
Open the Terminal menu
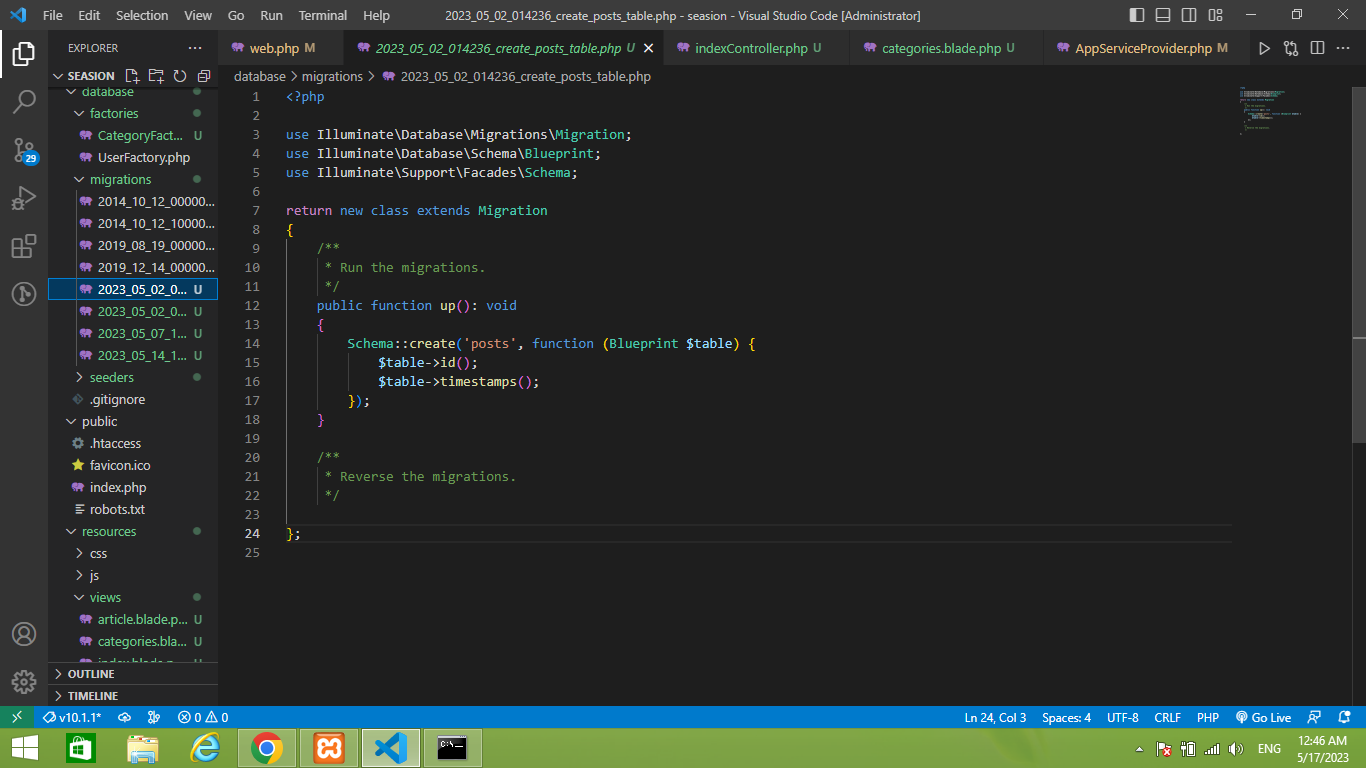[x=323, y=15]
